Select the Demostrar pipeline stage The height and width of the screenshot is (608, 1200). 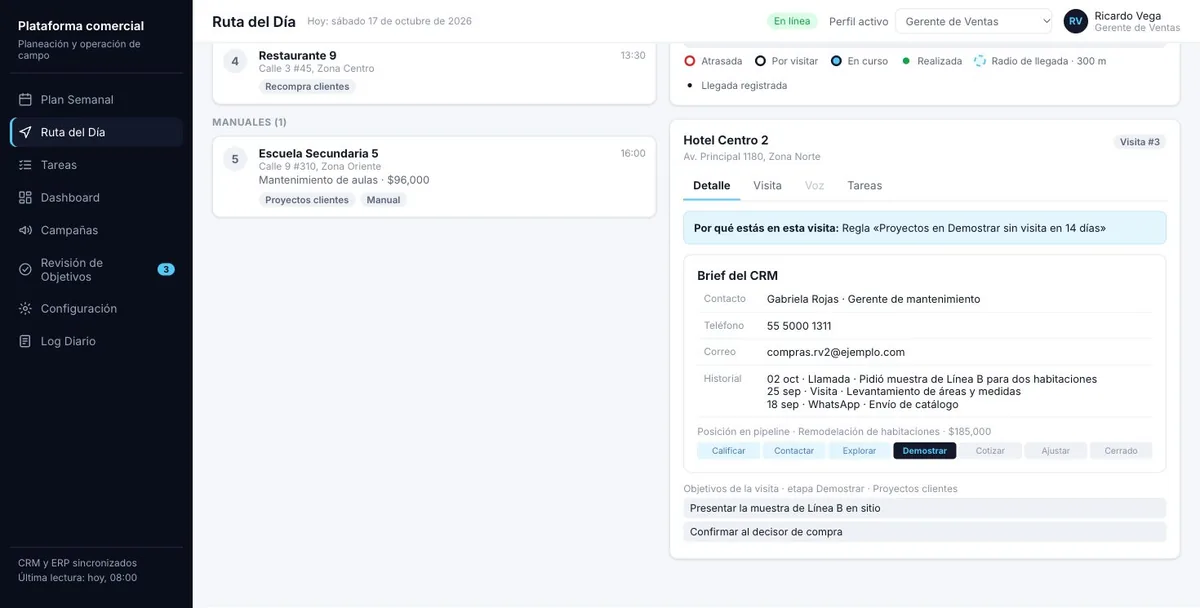click(925, 451)
